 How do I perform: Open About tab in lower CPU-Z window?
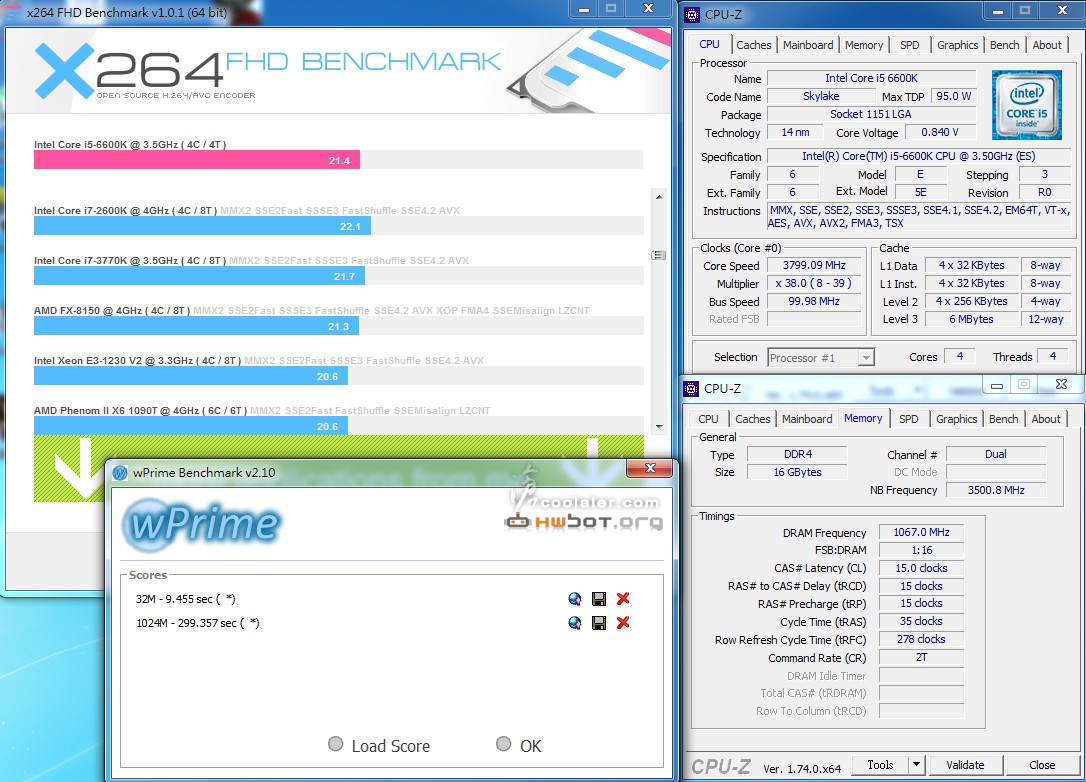tap(1046, 419)
